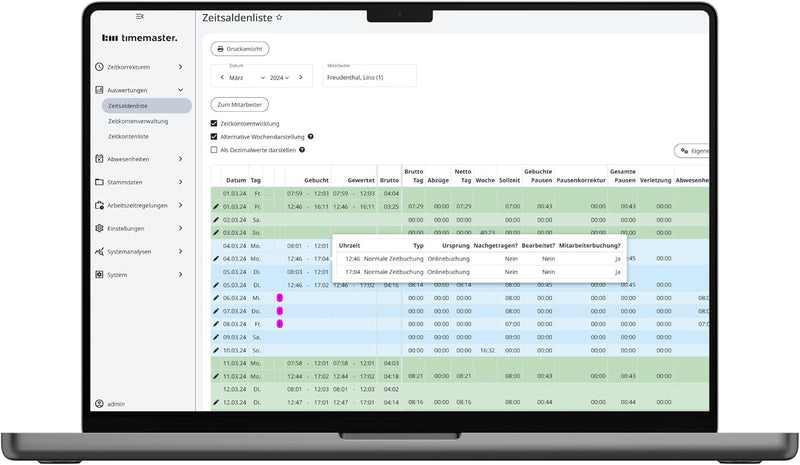The height and width of the screenshot is (465, 800).
Task: Click the Druckansicht button
Action: click(x=240, y=48)
